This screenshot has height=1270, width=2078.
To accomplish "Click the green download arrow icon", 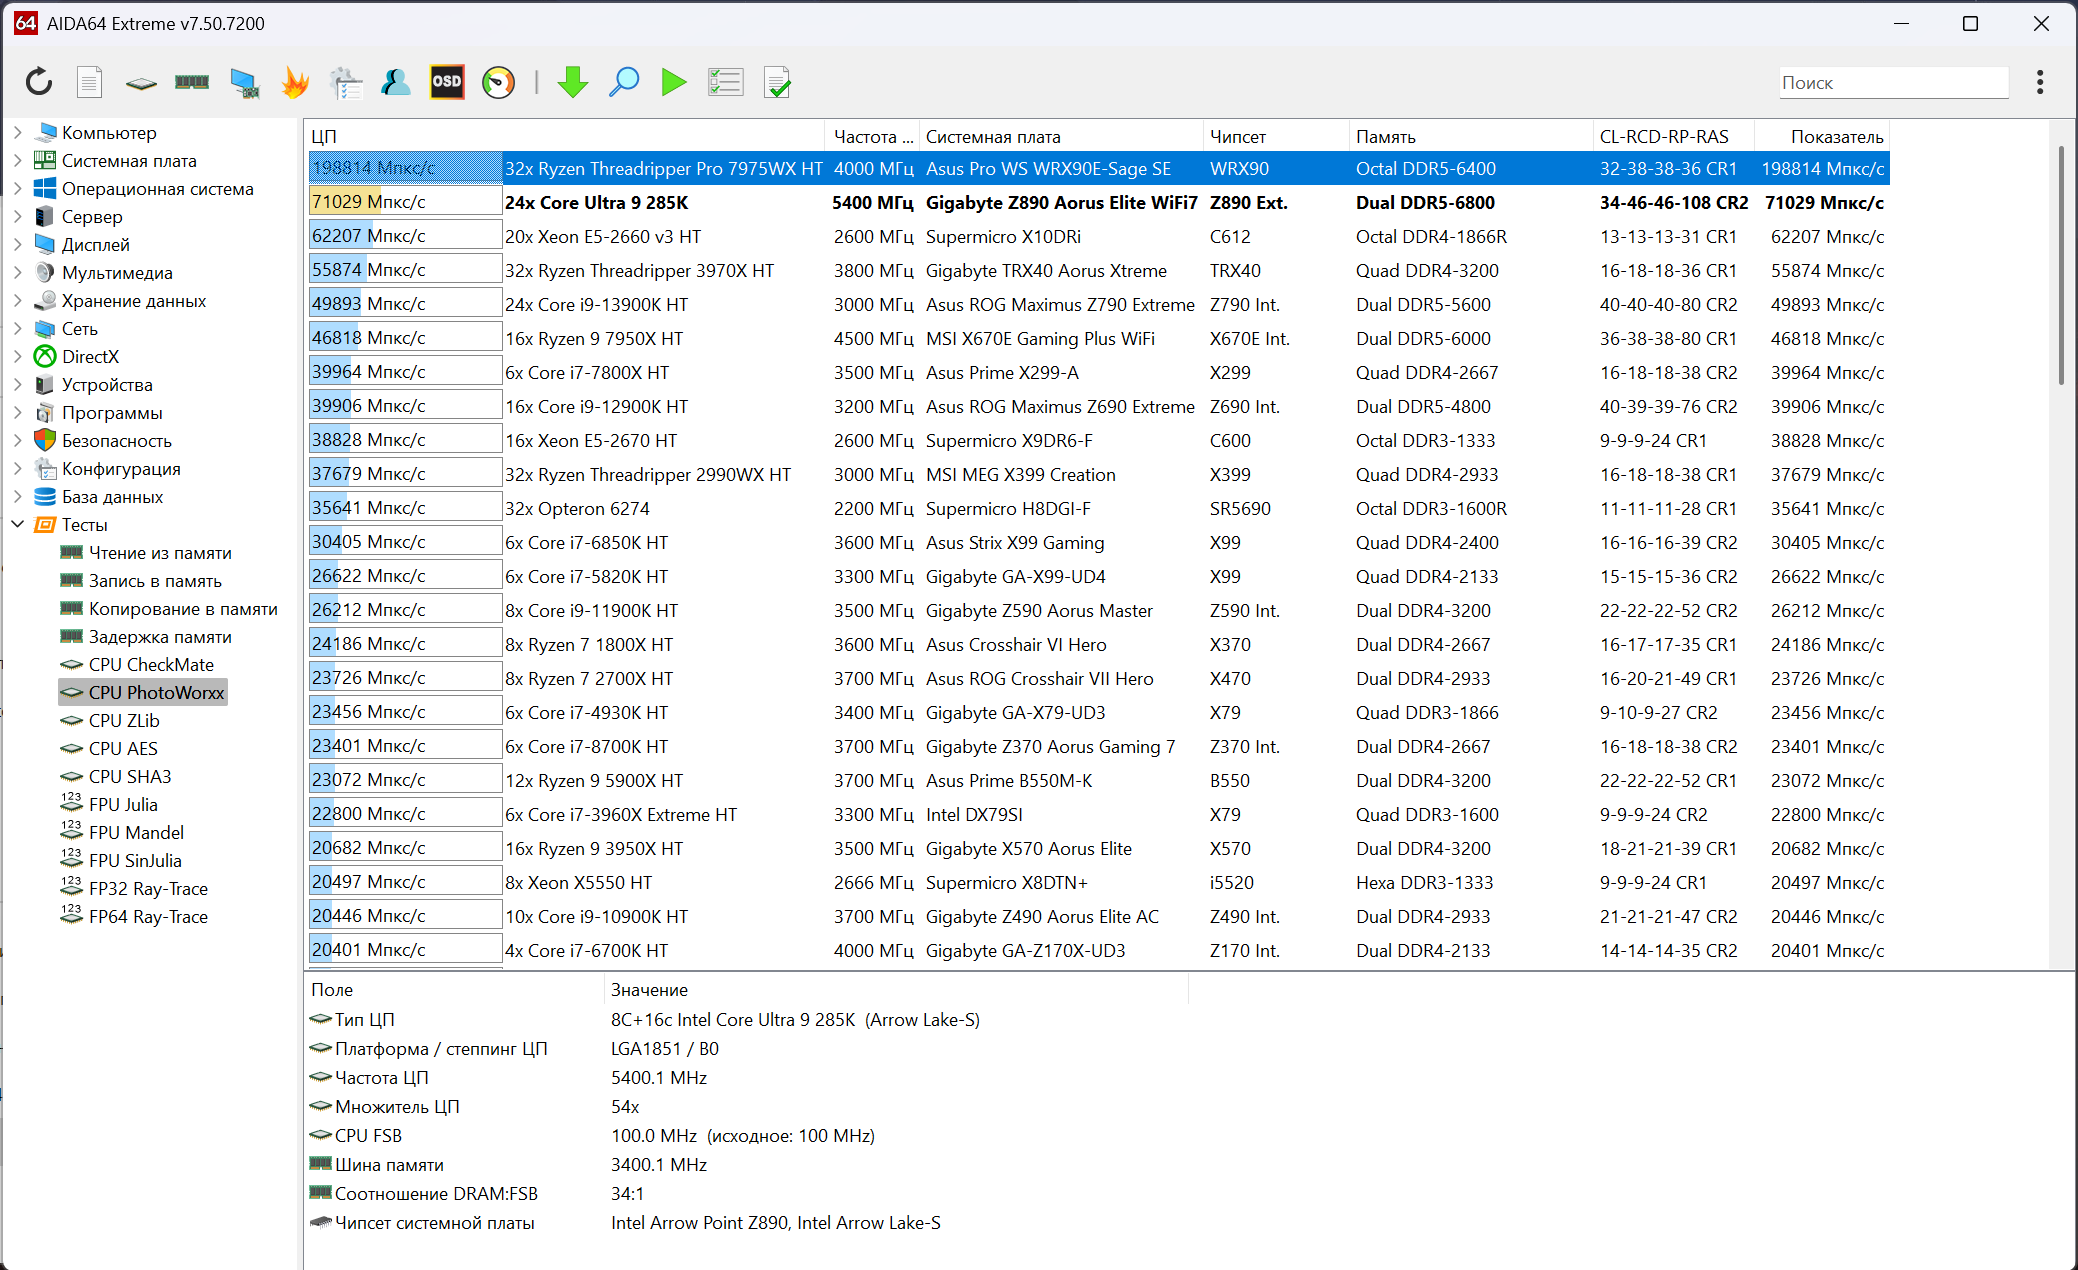I will point(572,82).
